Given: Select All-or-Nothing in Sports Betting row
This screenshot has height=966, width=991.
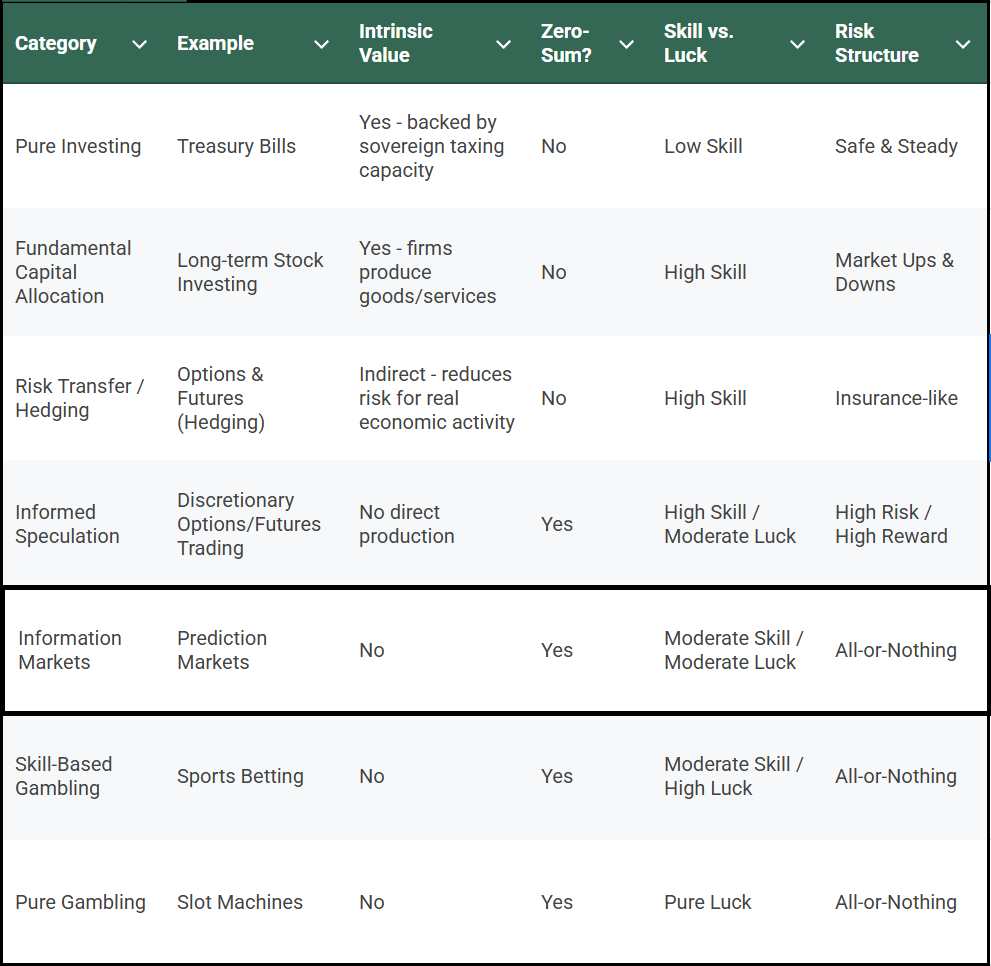Looking at the screenshot, I should 896,776.
